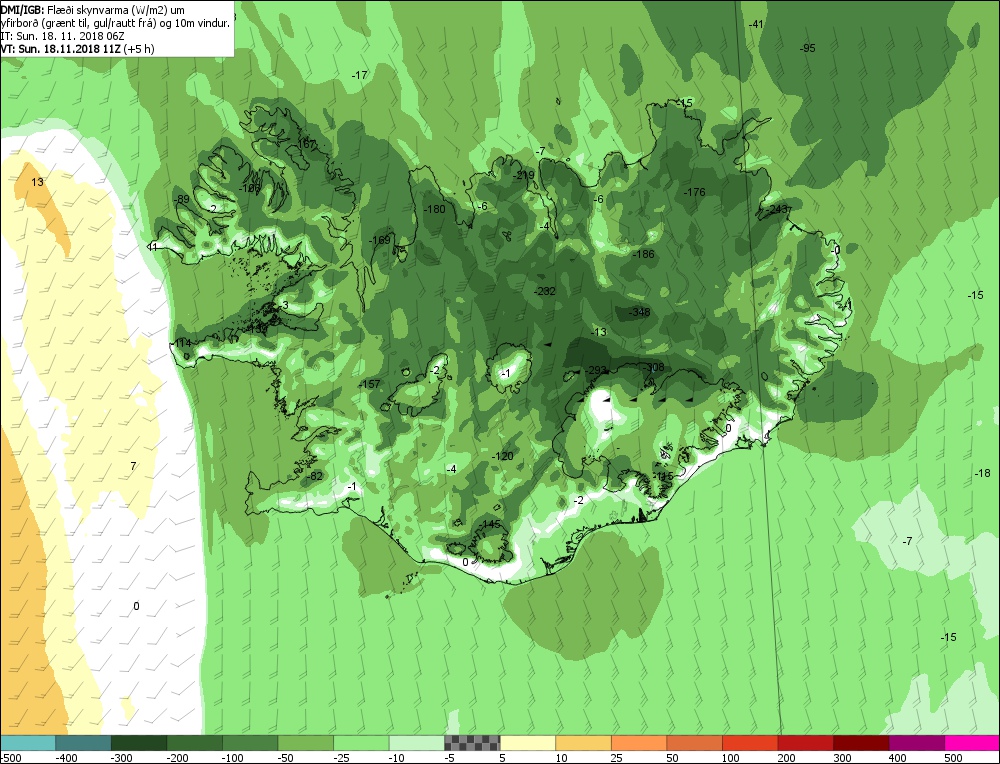Screen dimensions: 1000x764
Task: Click the '-308' value on the map
Action: 654,367
